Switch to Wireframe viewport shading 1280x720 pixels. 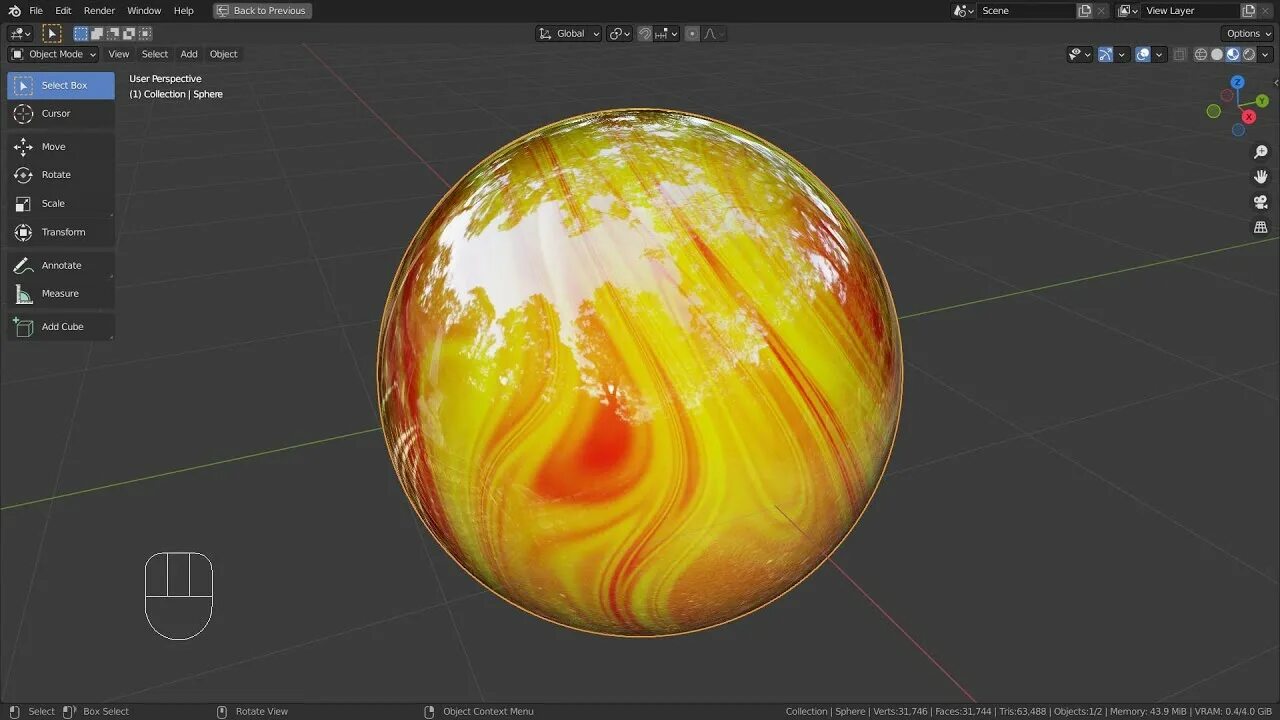pyautogui.click(x=1200, y=54)
